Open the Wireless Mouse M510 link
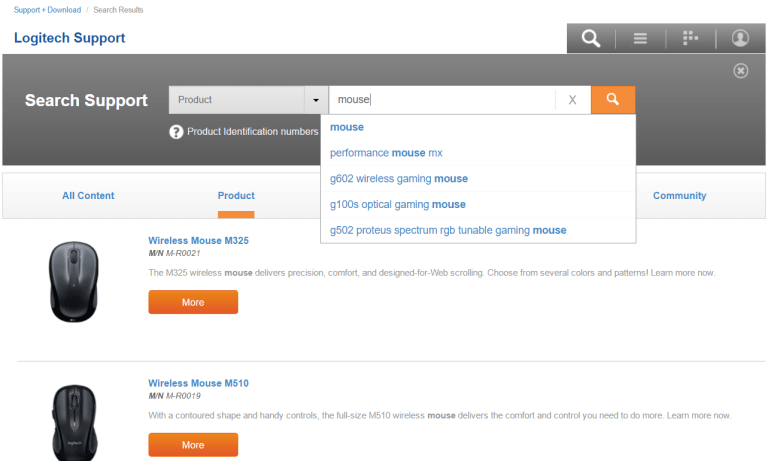 (198, 383)
